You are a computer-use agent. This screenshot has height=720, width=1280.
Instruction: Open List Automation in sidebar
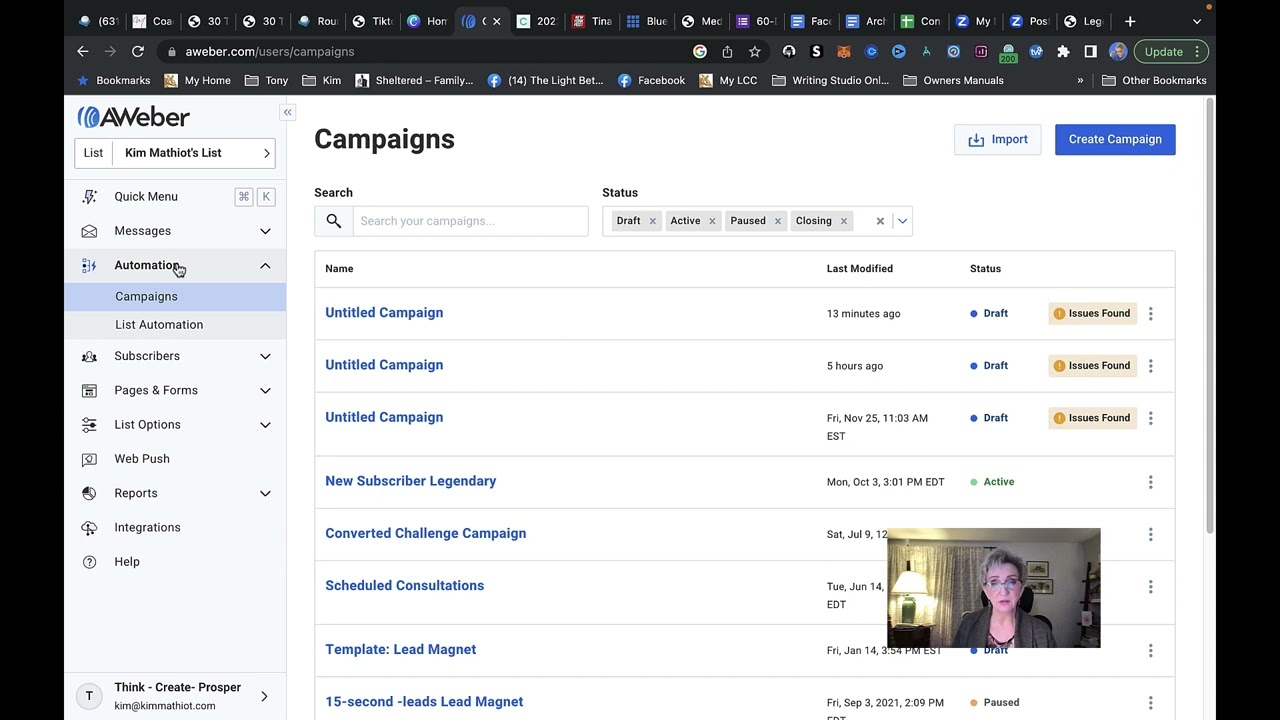click(x=159, y=324)
